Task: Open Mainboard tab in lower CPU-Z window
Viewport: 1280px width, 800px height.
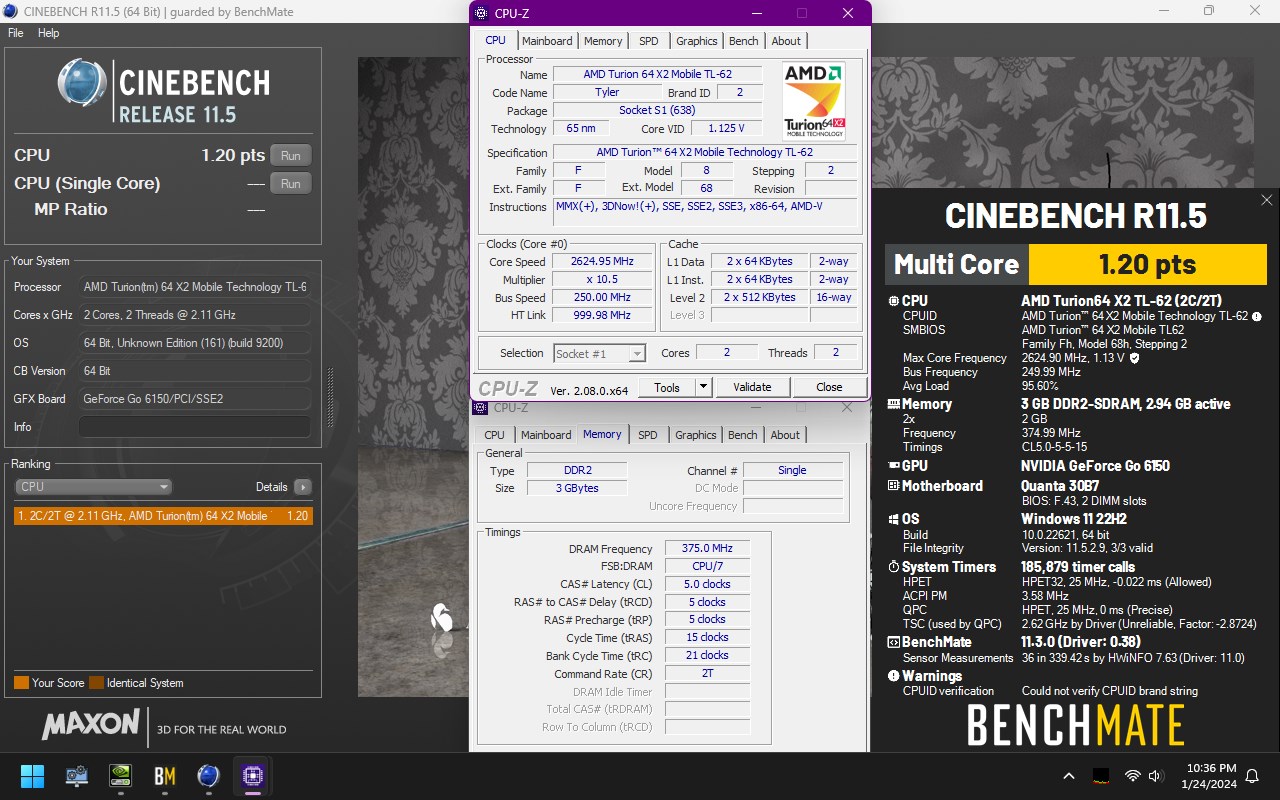Action: [x=546, y=435]
